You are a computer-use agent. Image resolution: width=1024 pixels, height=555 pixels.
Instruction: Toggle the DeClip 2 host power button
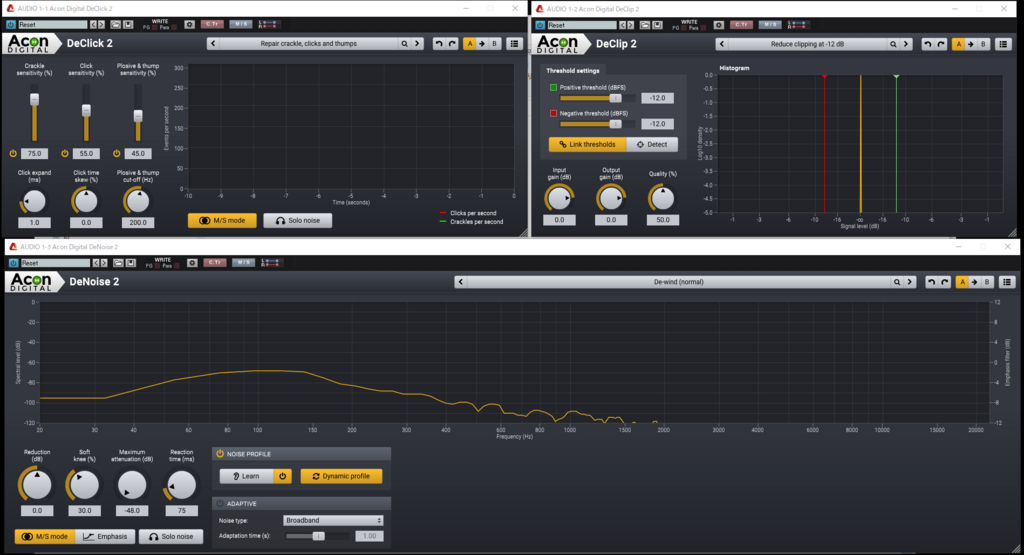tap(540, 25)
